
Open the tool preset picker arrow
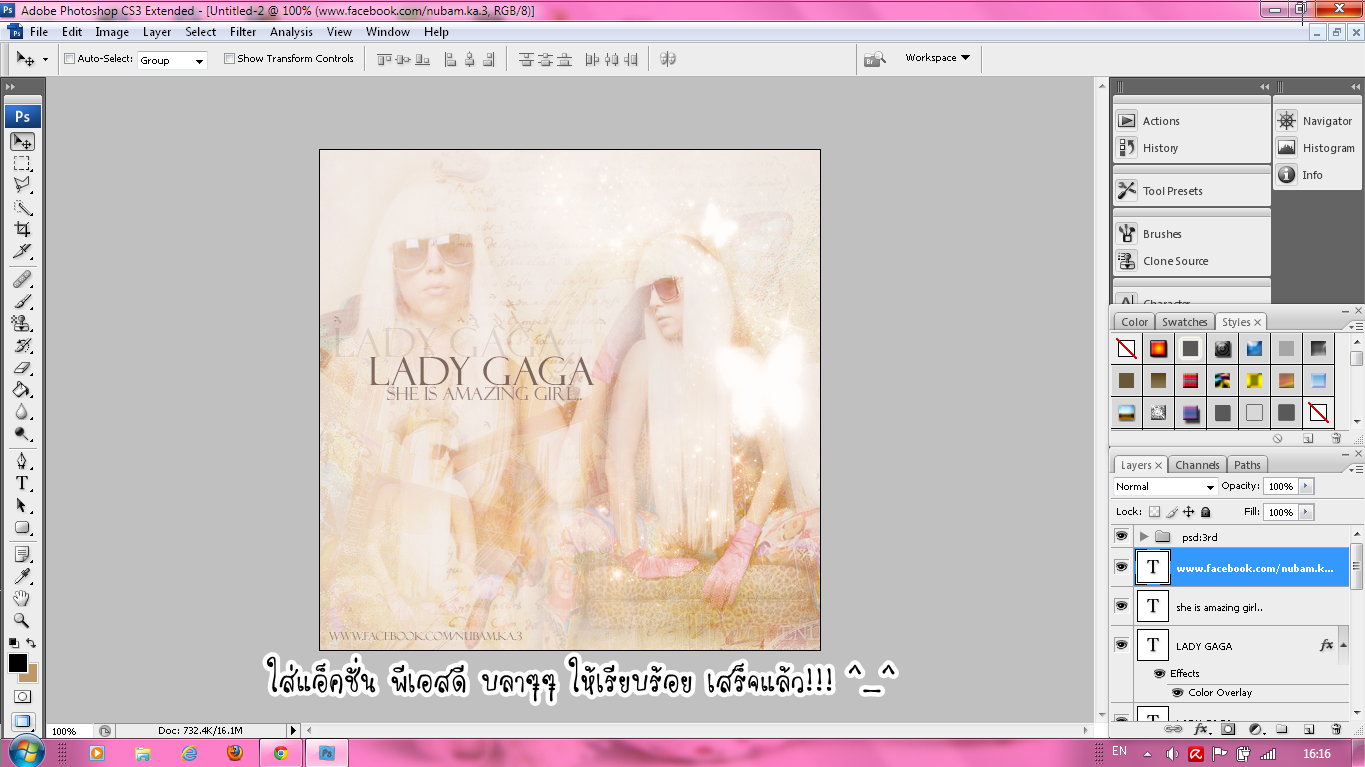45,59
